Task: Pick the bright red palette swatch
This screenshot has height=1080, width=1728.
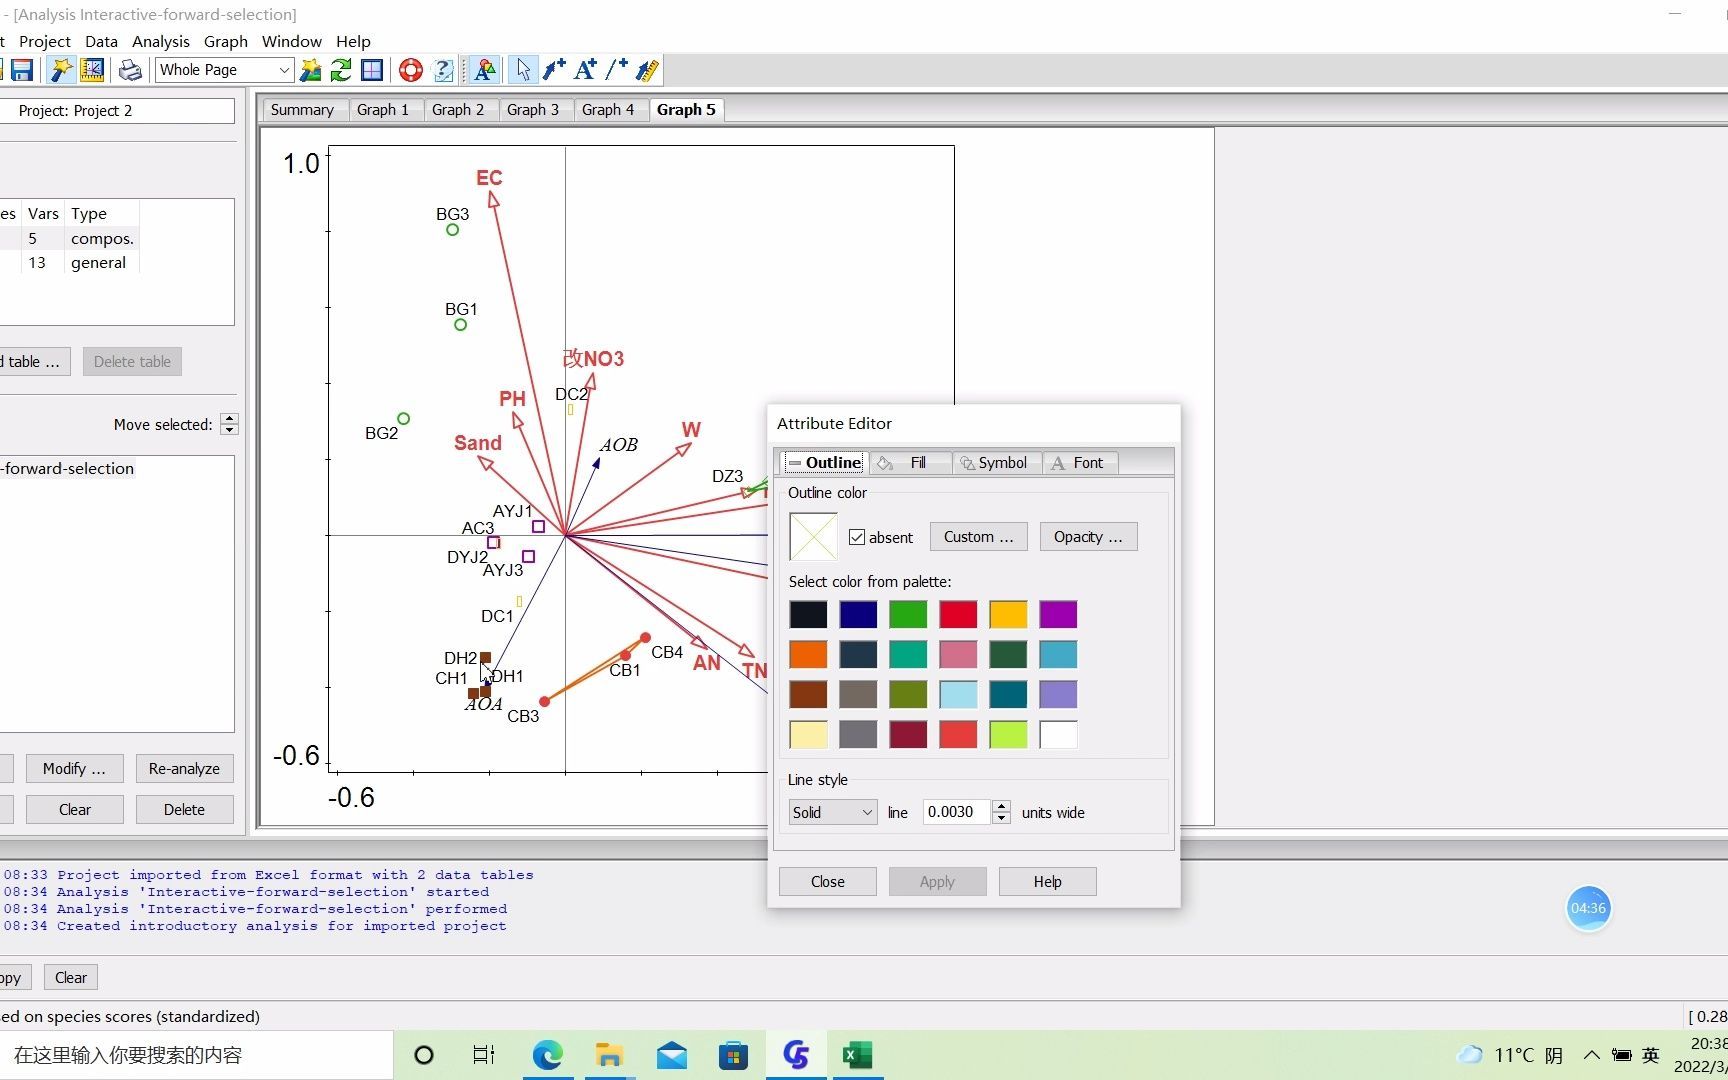Action: pos(958,614)
